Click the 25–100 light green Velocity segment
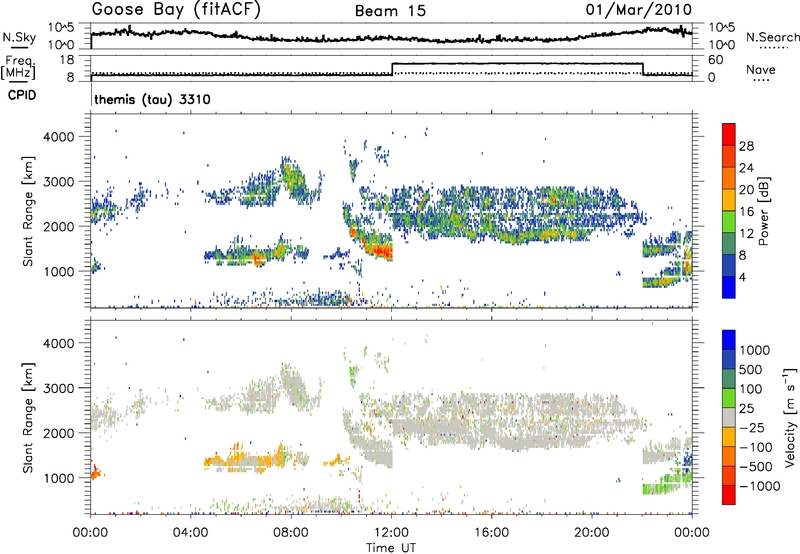800x554 pixels. pos(729,398)
